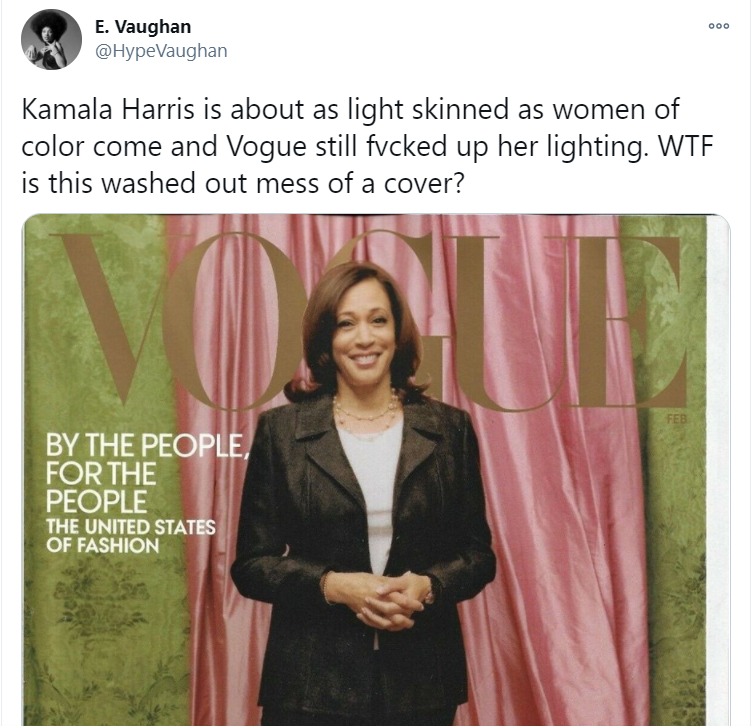The height and width of the screenshot is (726, 755).
Task: Click the pearl necklace in the photo
Action: pos(366,409)
